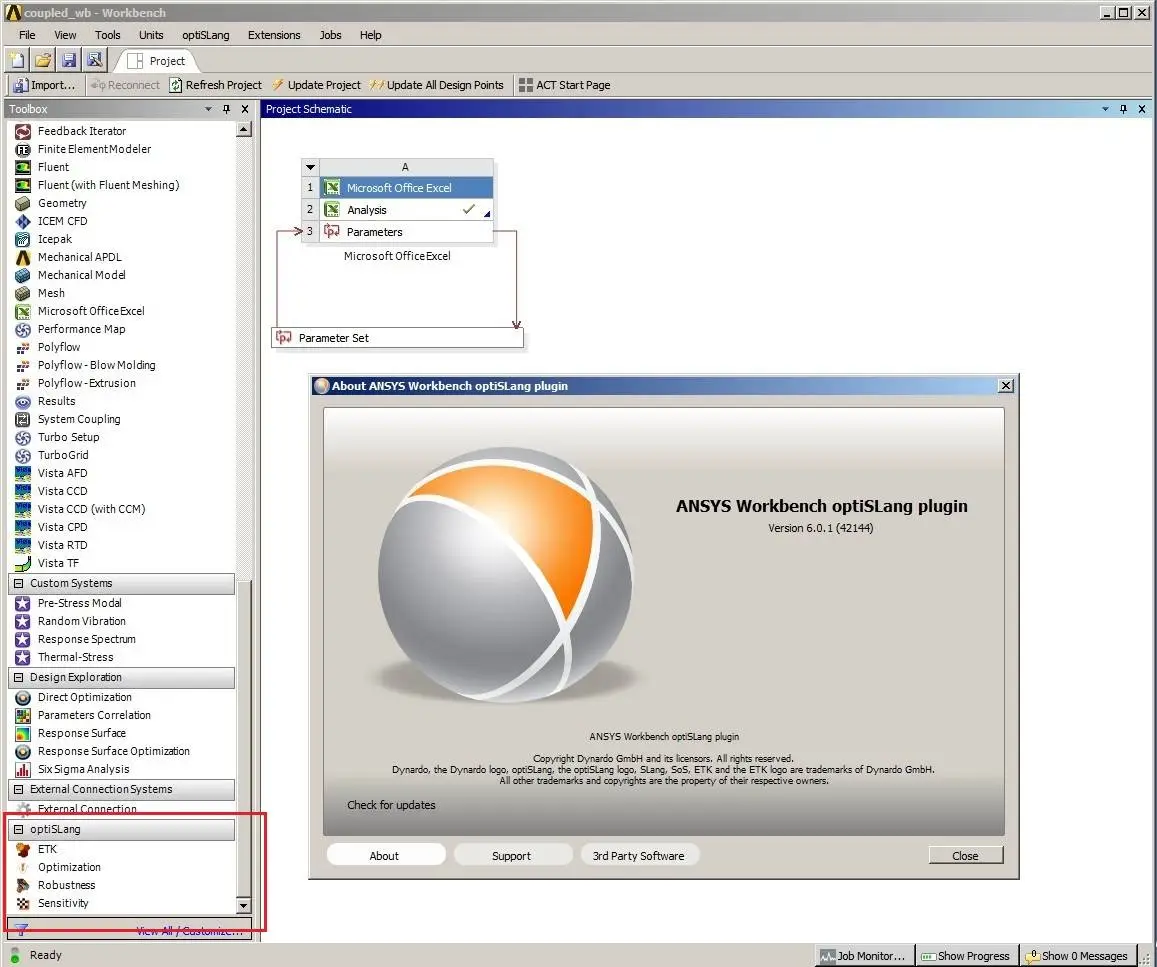This screenshot has width=1157, height=967.
Task: Select the Results component icon
Action: click(23, 401)
